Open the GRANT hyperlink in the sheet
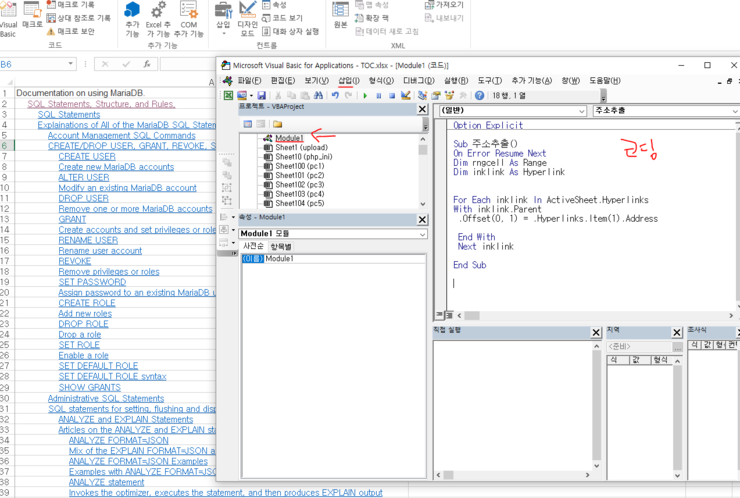Image resolution: width=740 pixels, height=498 pixels. pyautogui.click(x=72, y=219)
